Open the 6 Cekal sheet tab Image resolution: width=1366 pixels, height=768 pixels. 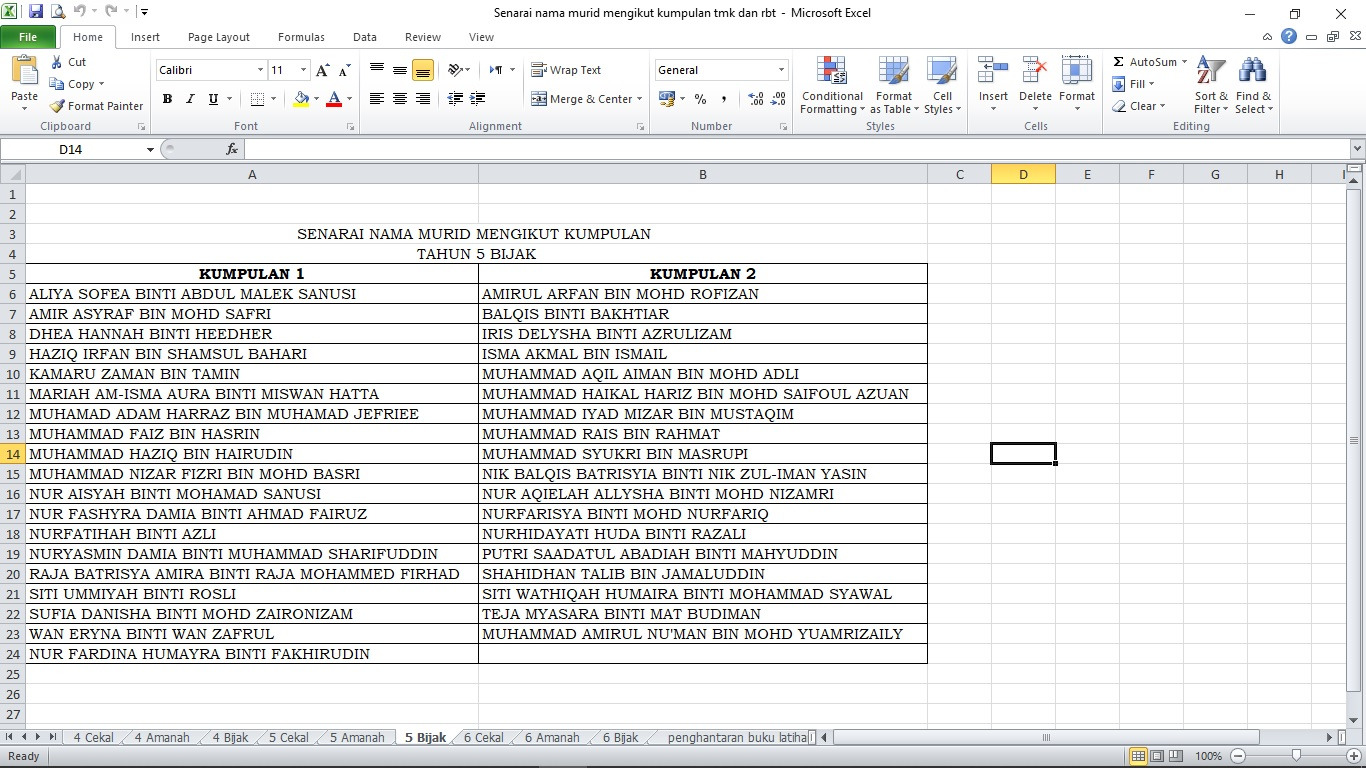[484, 738]
